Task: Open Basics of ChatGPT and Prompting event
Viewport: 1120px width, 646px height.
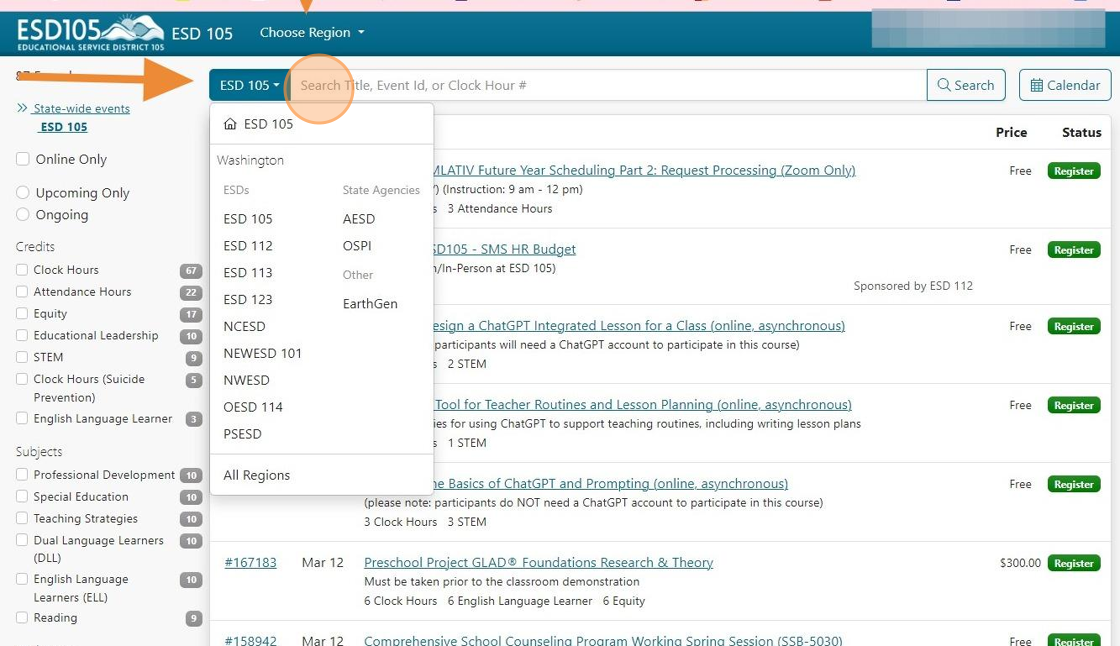Action: (x=611, y=484)
